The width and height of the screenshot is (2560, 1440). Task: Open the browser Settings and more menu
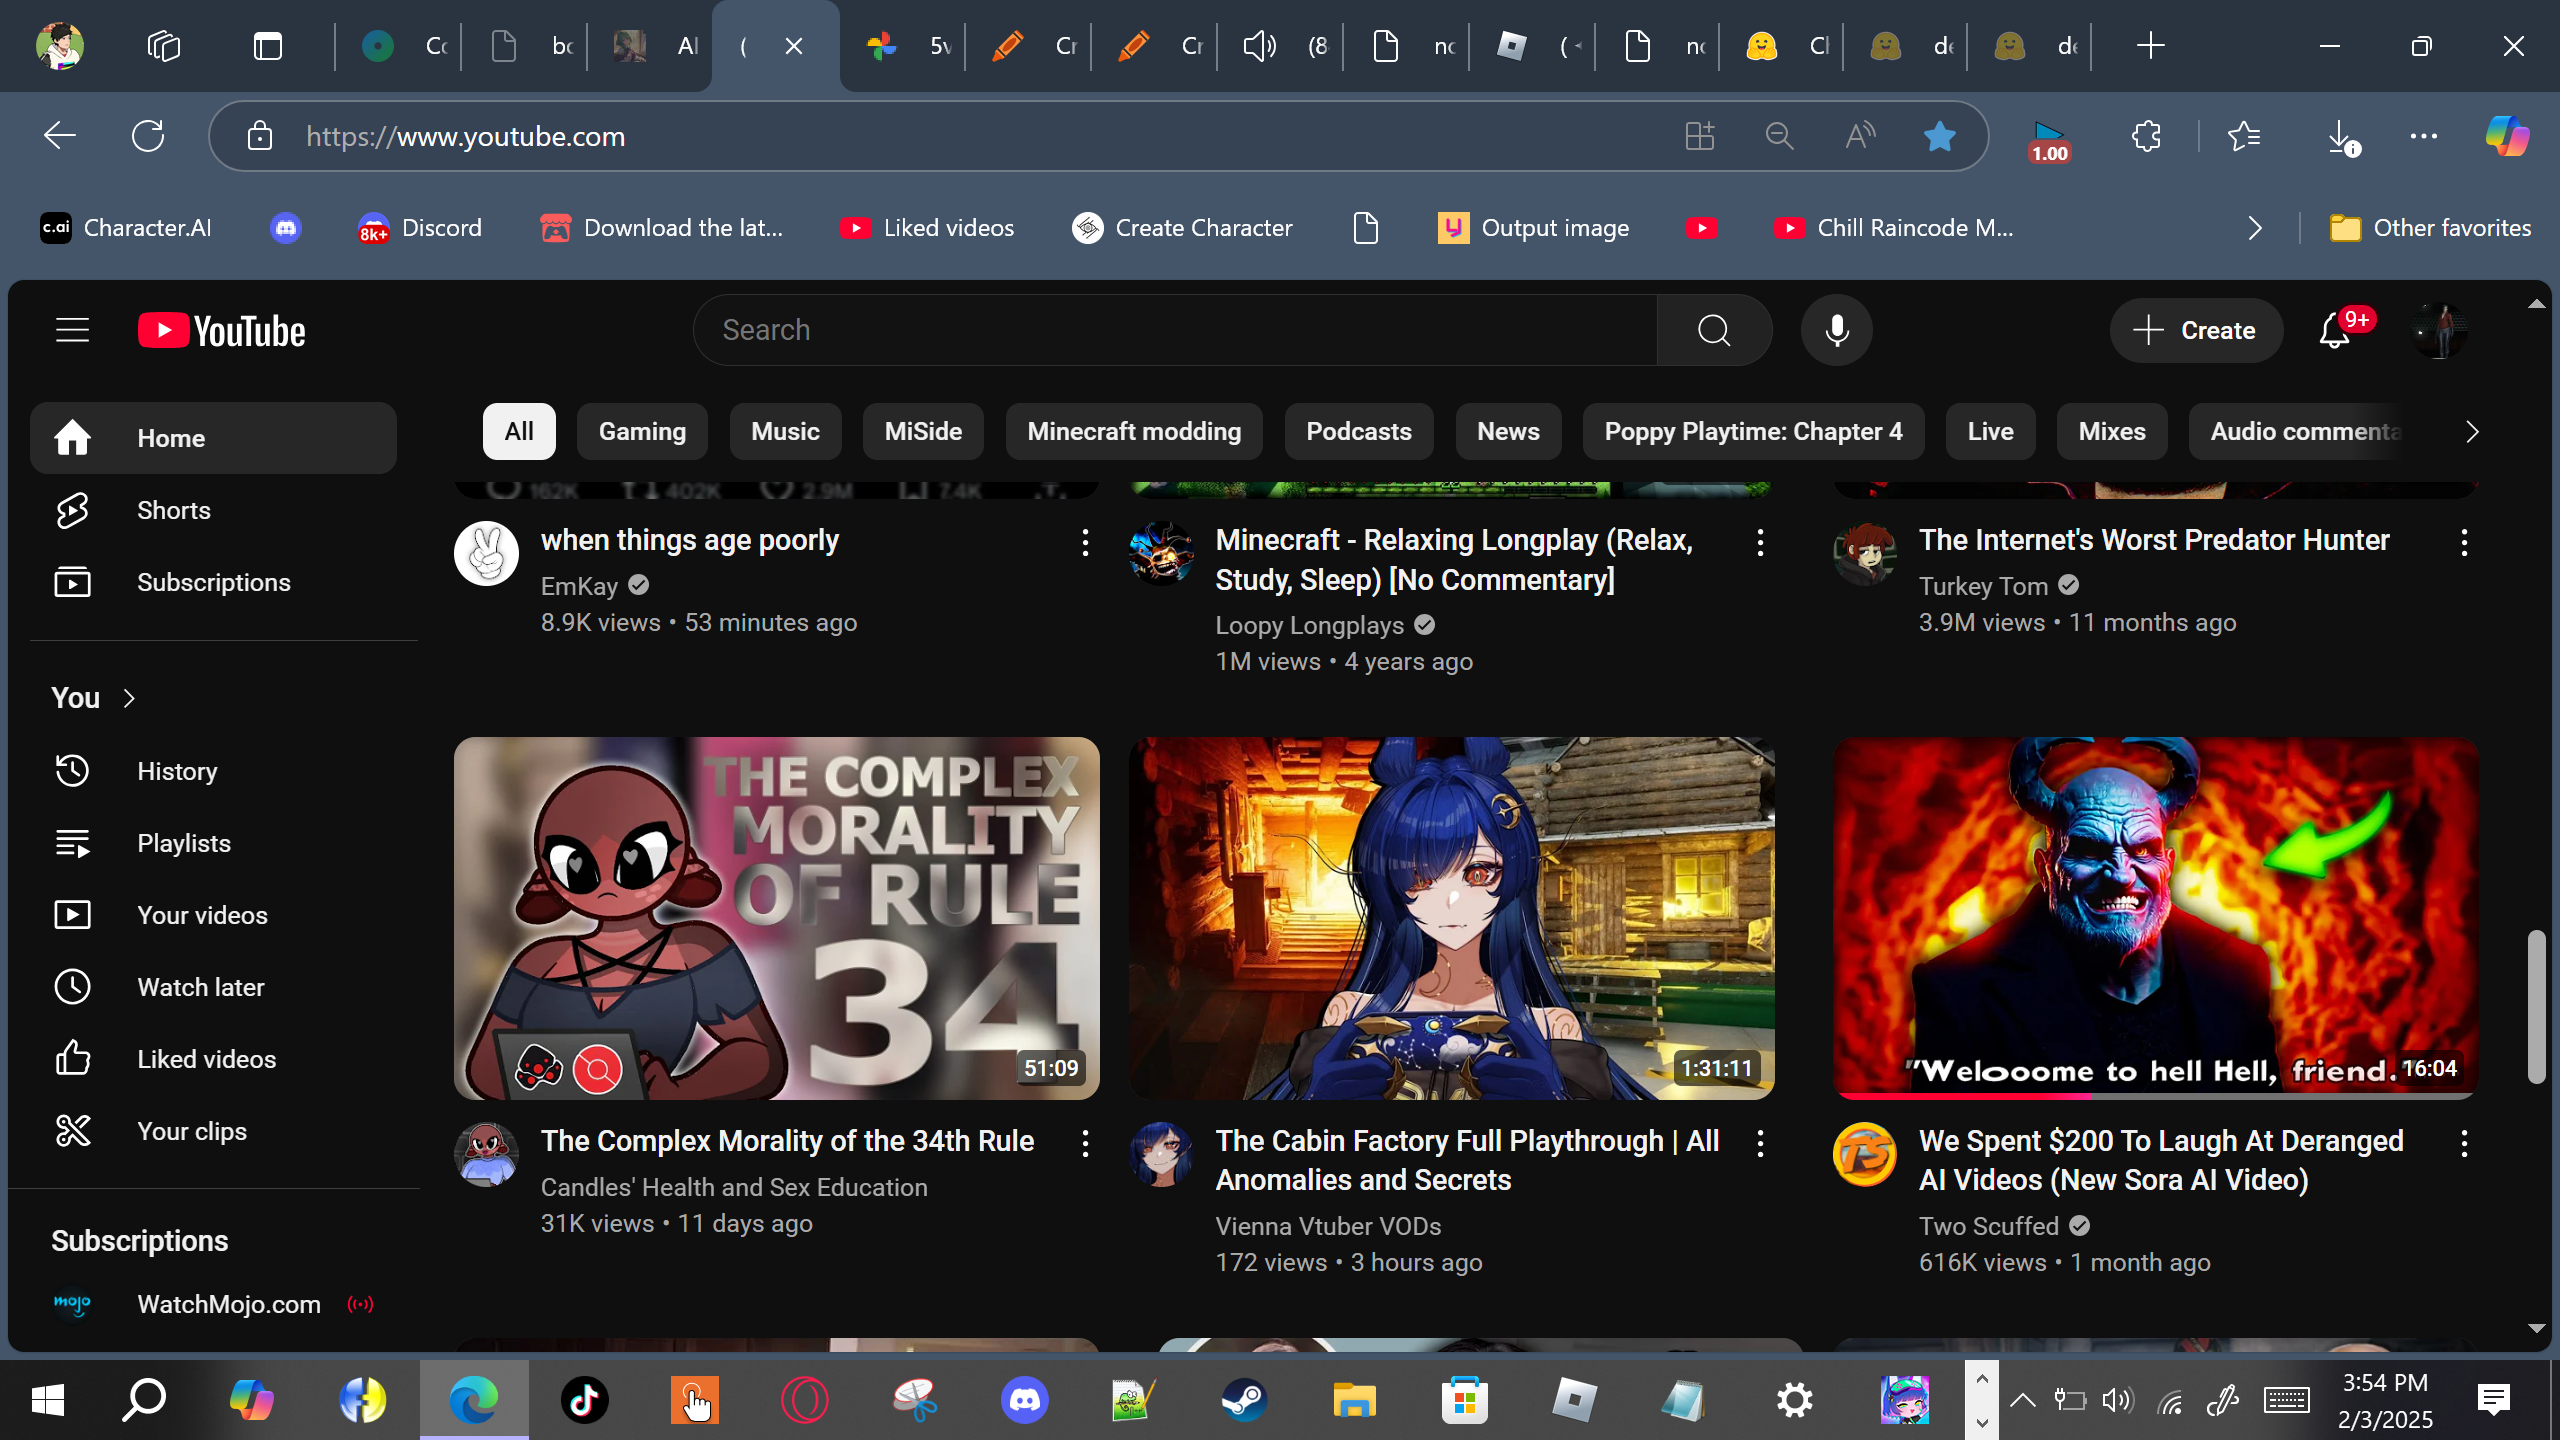2424,136
